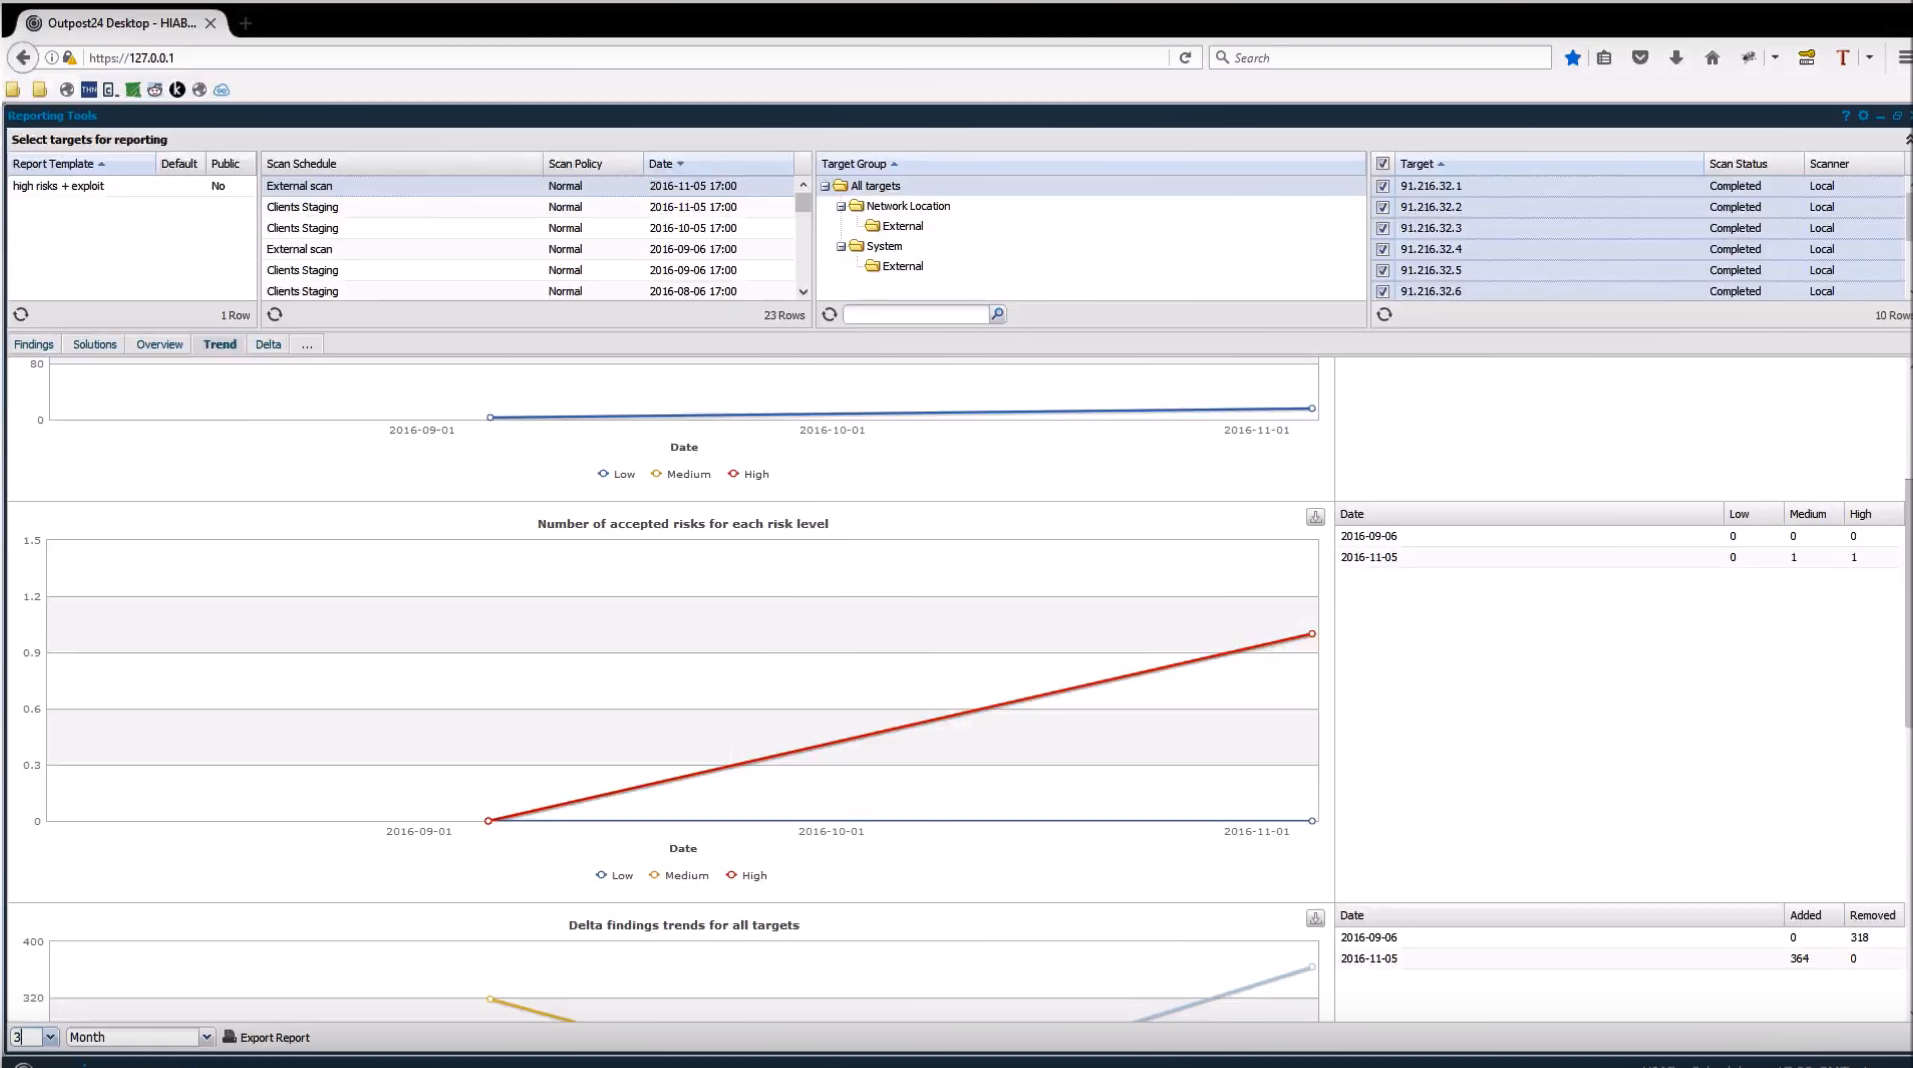Export delta findings chart using download icon
This screenshot has height=1068, width=1913.
click(x=1315, y=918)
